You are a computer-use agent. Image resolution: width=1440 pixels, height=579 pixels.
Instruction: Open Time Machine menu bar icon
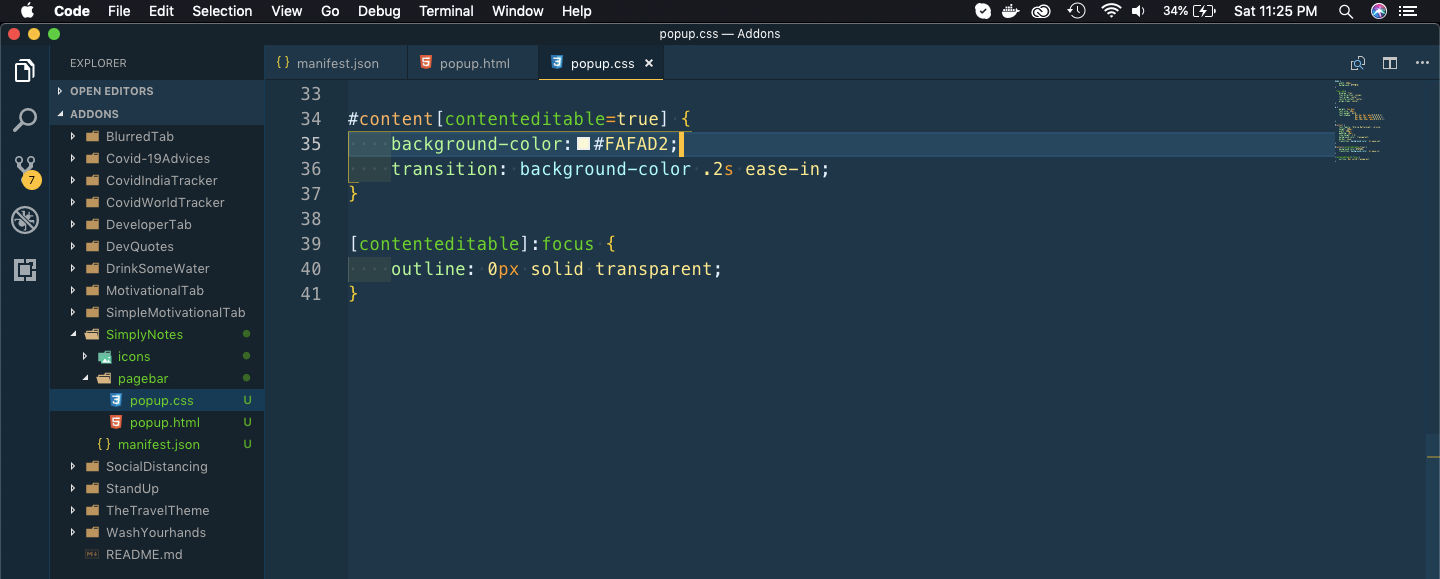pos(1077,11)
